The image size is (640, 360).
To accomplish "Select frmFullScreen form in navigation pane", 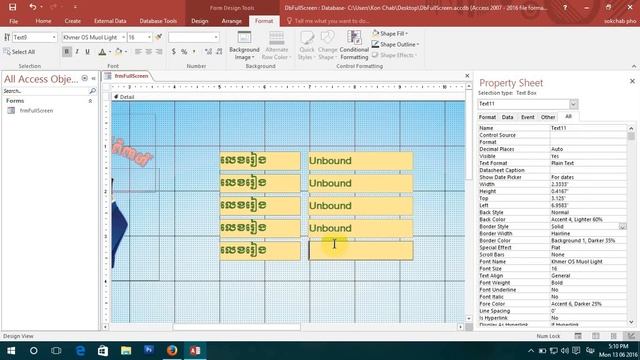I will coord(36,111).
